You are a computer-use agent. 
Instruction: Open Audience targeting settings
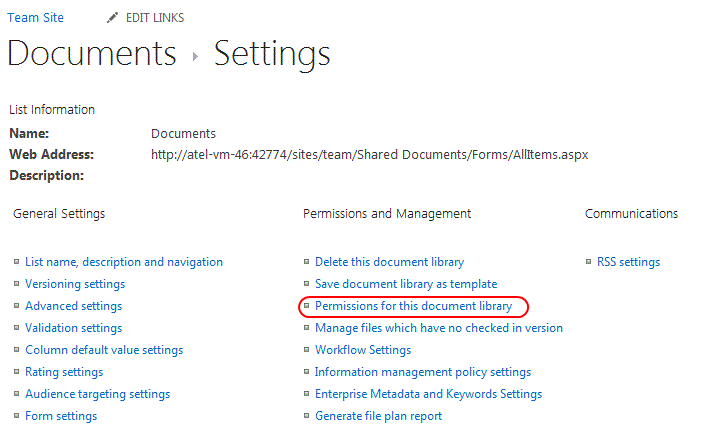(98, 394)
